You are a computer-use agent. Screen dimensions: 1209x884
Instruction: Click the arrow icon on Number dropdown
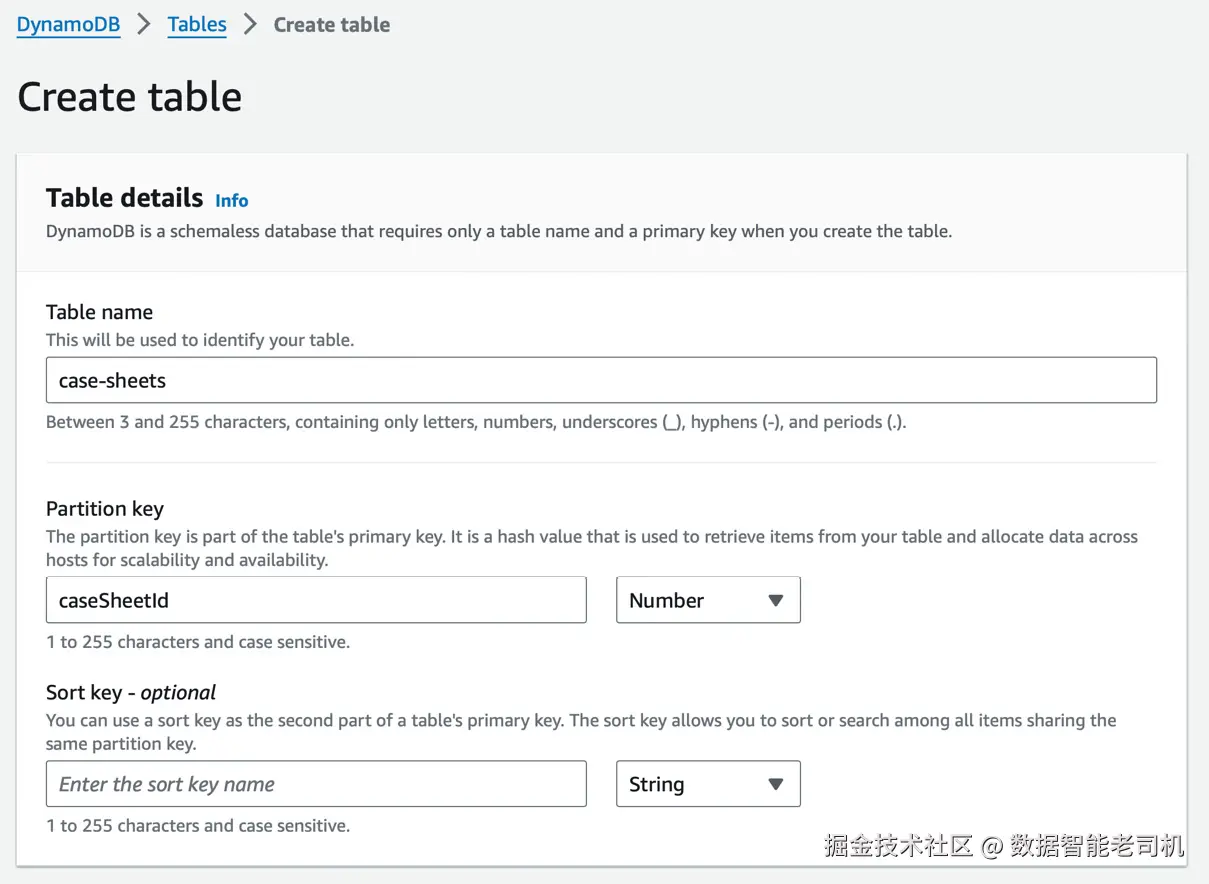[x=775, y=600]
